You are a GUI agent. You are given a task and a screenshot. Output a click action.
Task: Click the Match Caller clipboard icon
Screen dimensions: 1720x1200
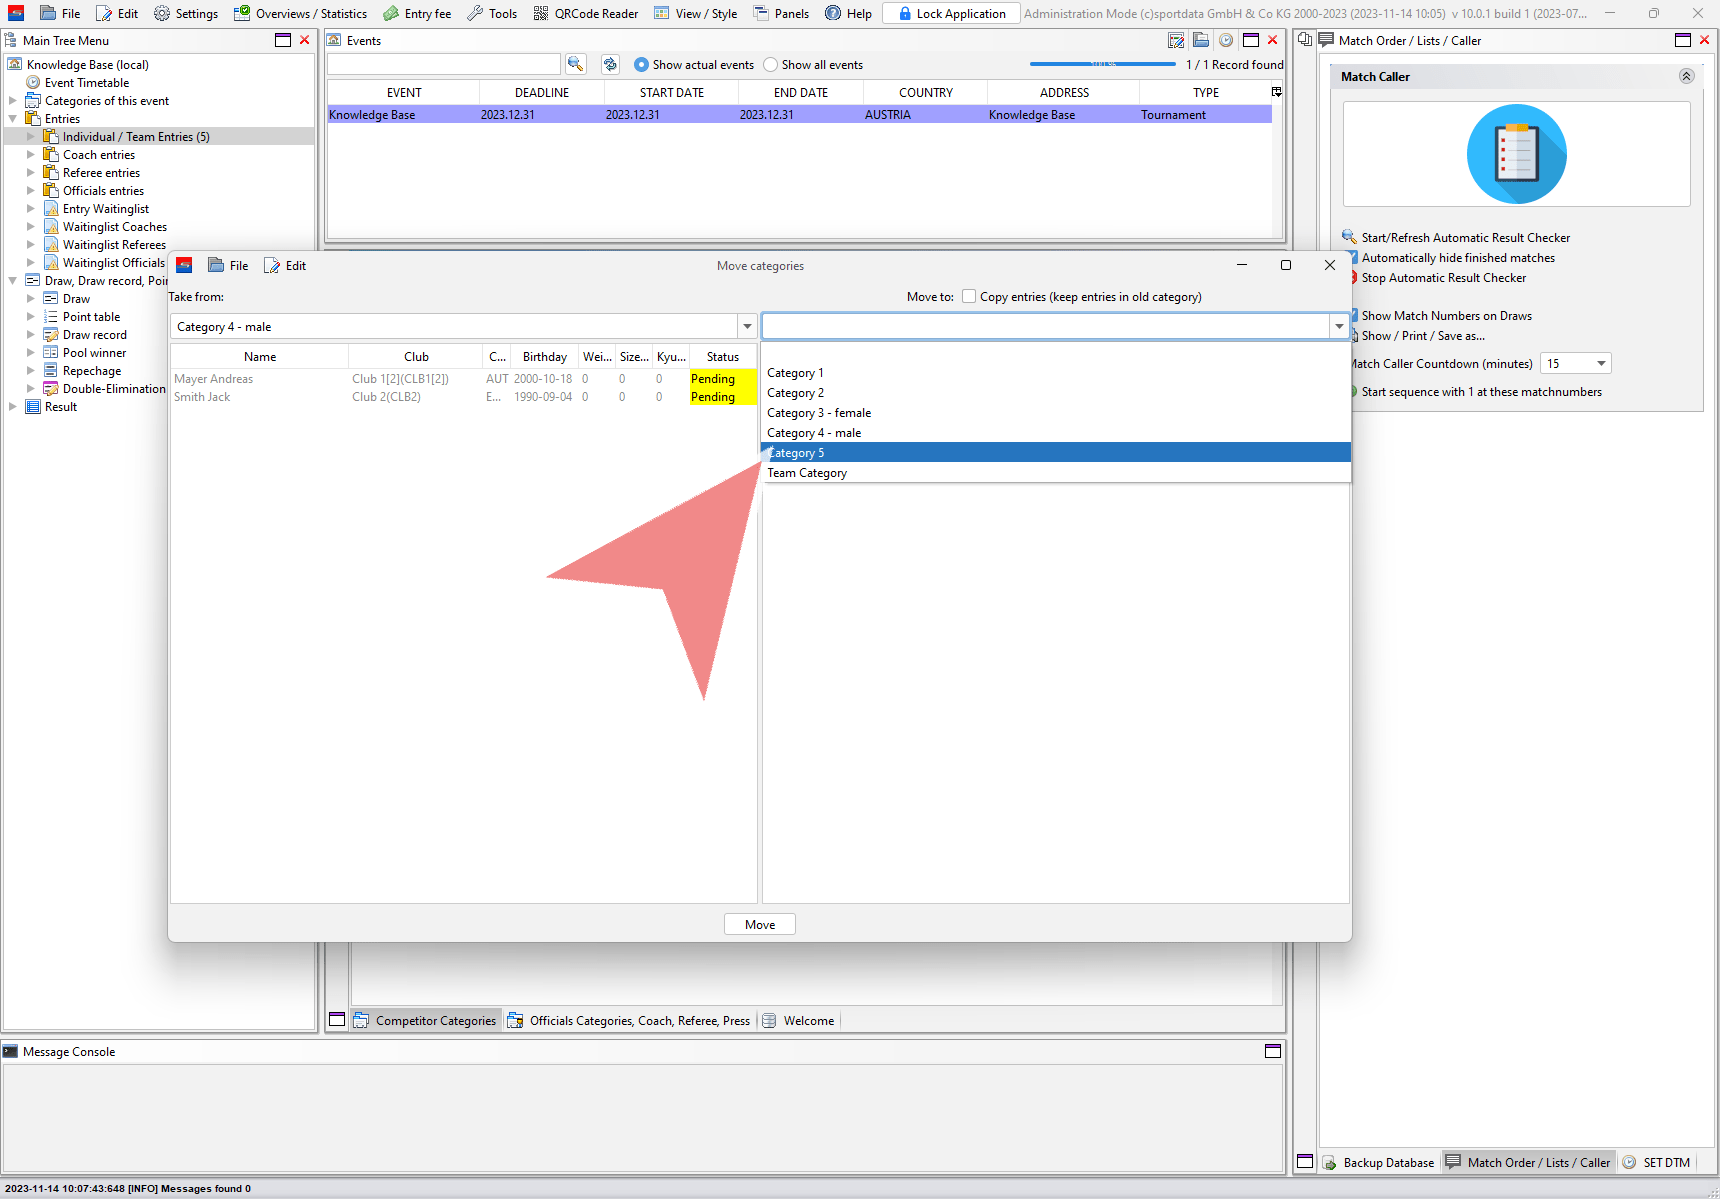click(1516, 155)
